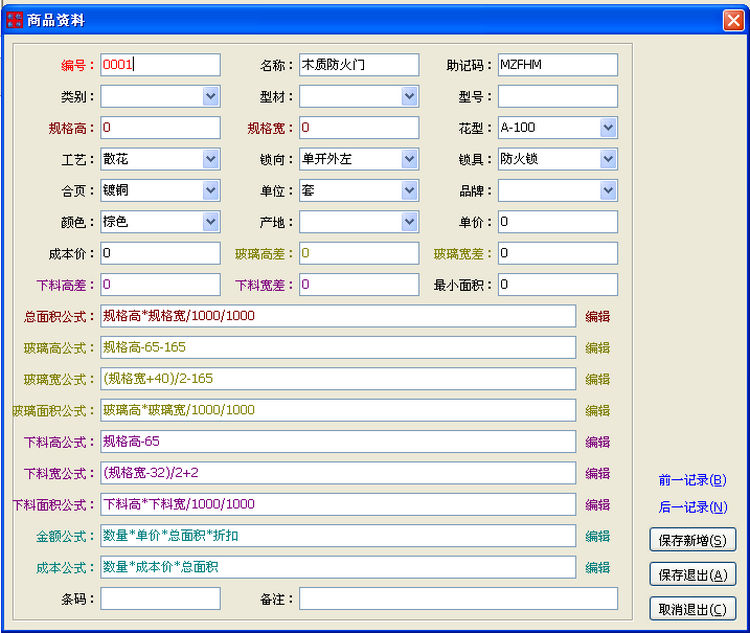This screenshot has width=750, height=633.
Task: Click the 下料宽公式 formula field
Action: tap(338, 473)
